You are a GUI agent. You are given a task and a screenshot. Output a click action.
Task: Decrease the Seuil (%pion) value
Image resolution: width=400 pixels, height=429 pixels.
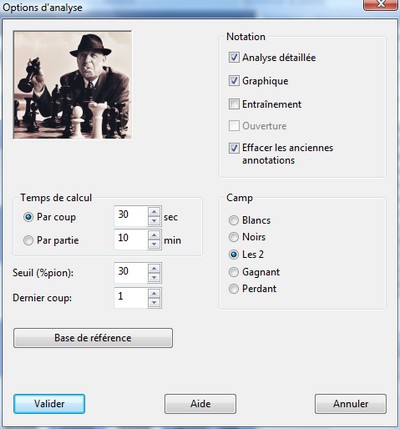(154, 277)
